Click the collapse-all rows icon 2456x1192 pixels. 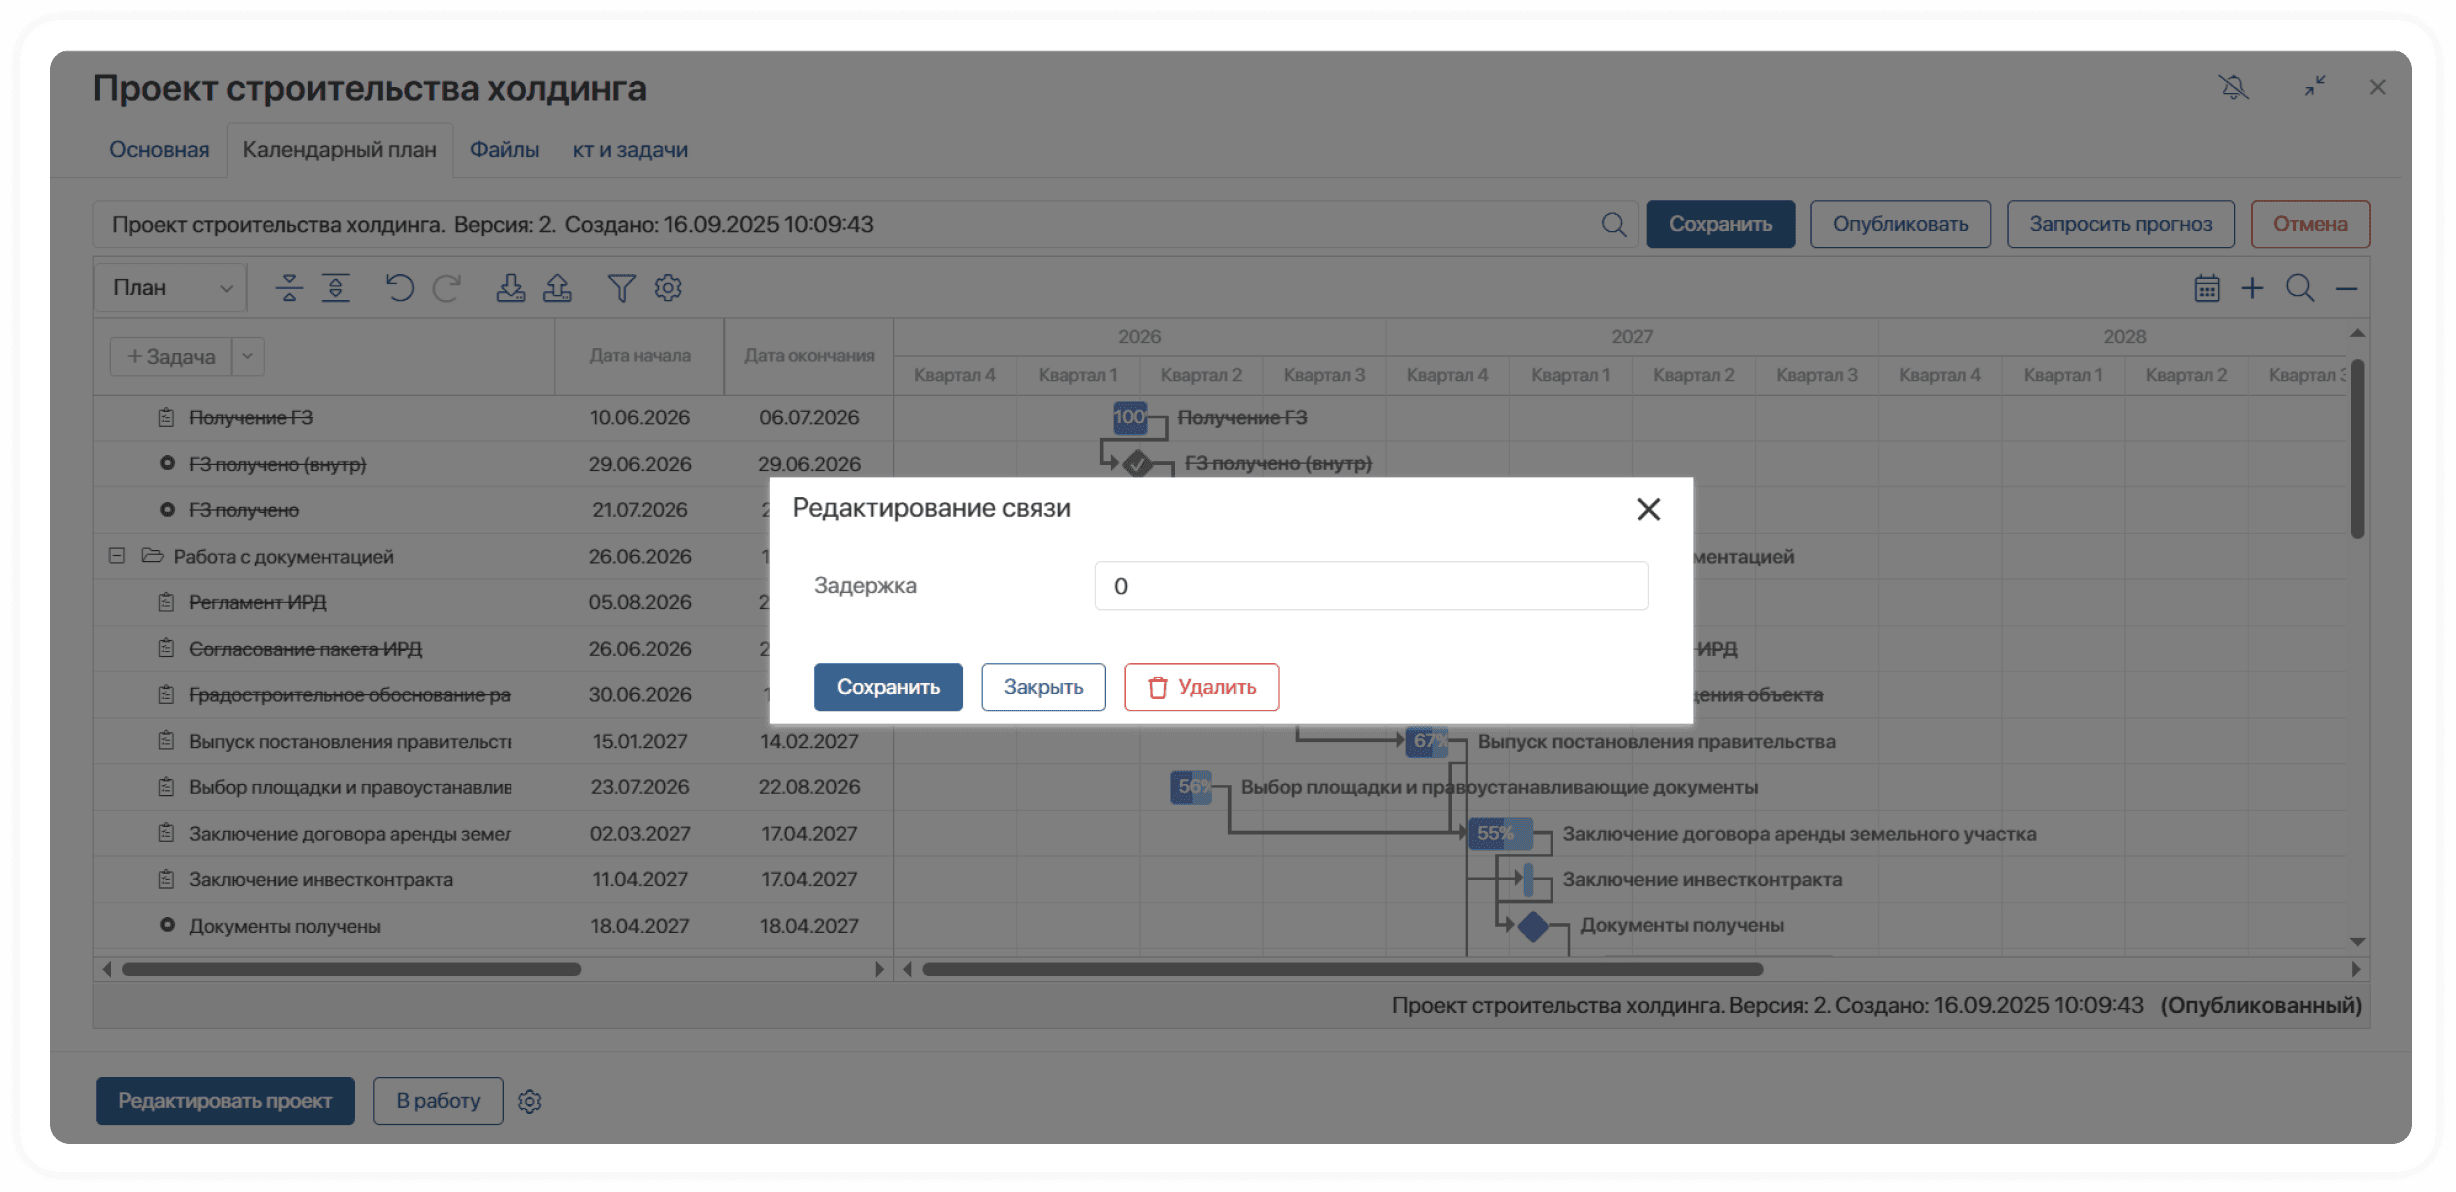[289, 289]
